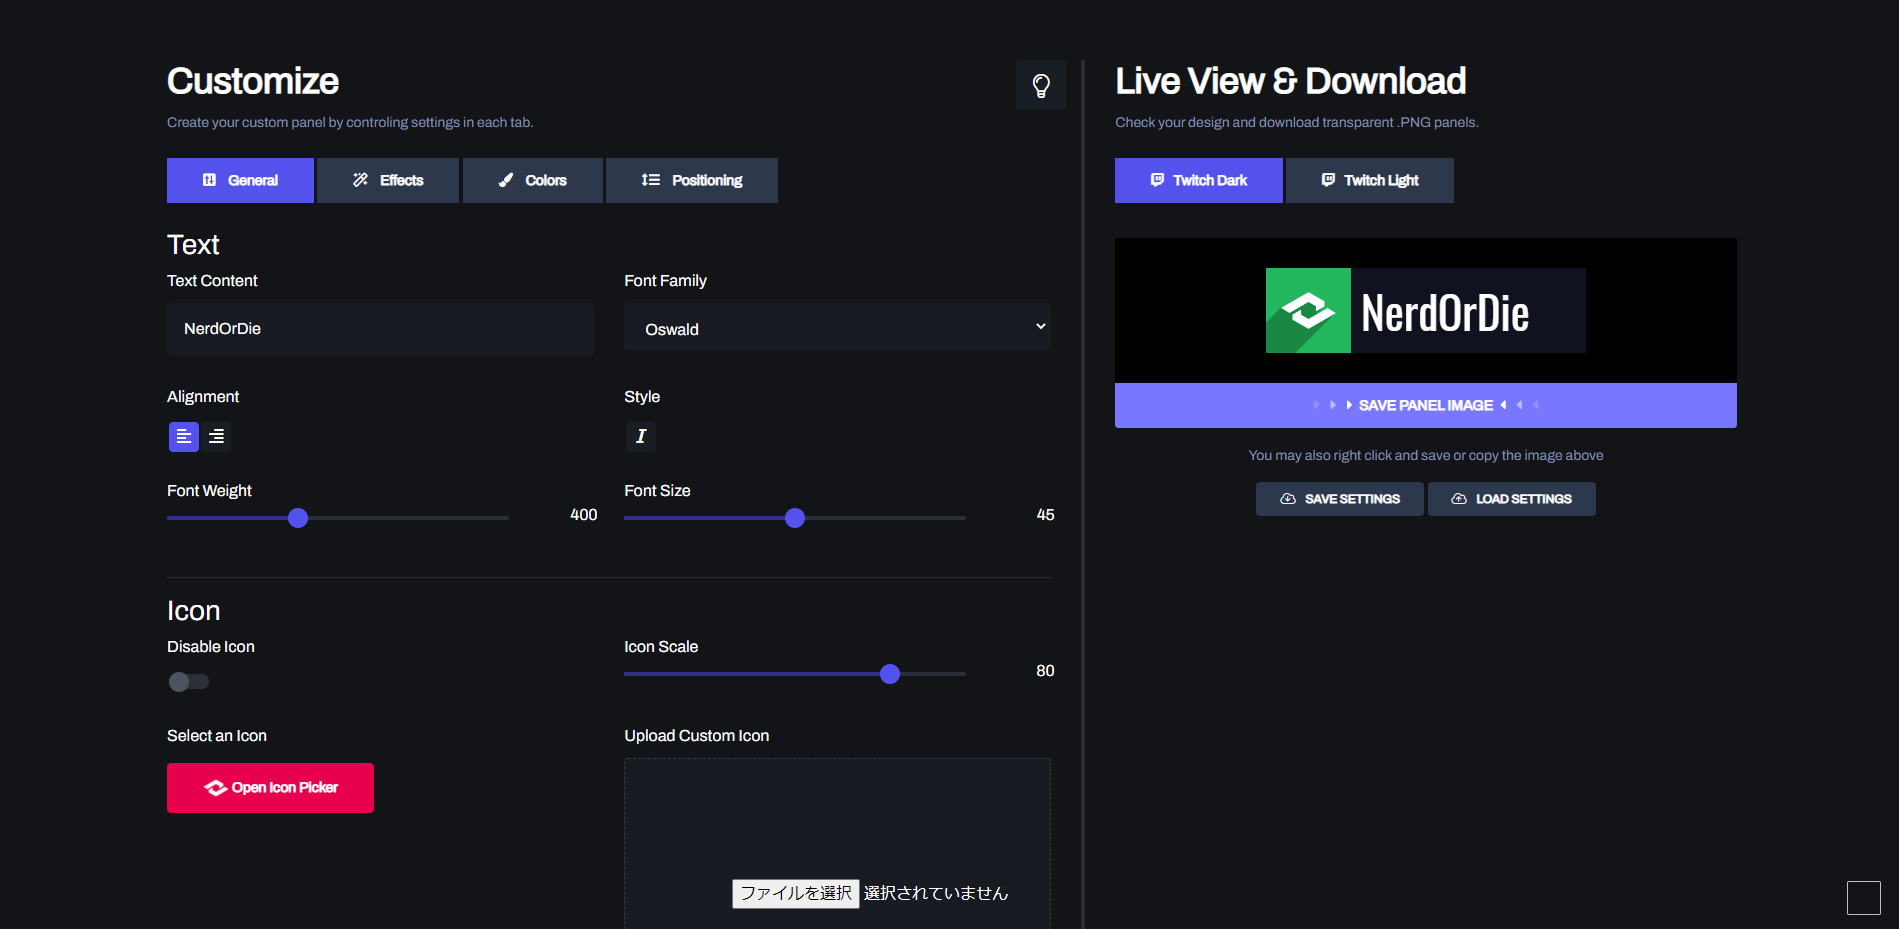The width and height of the screenshot is (1899, 929).
Task: Click the Text Content input field
Action: pos(380,329)
